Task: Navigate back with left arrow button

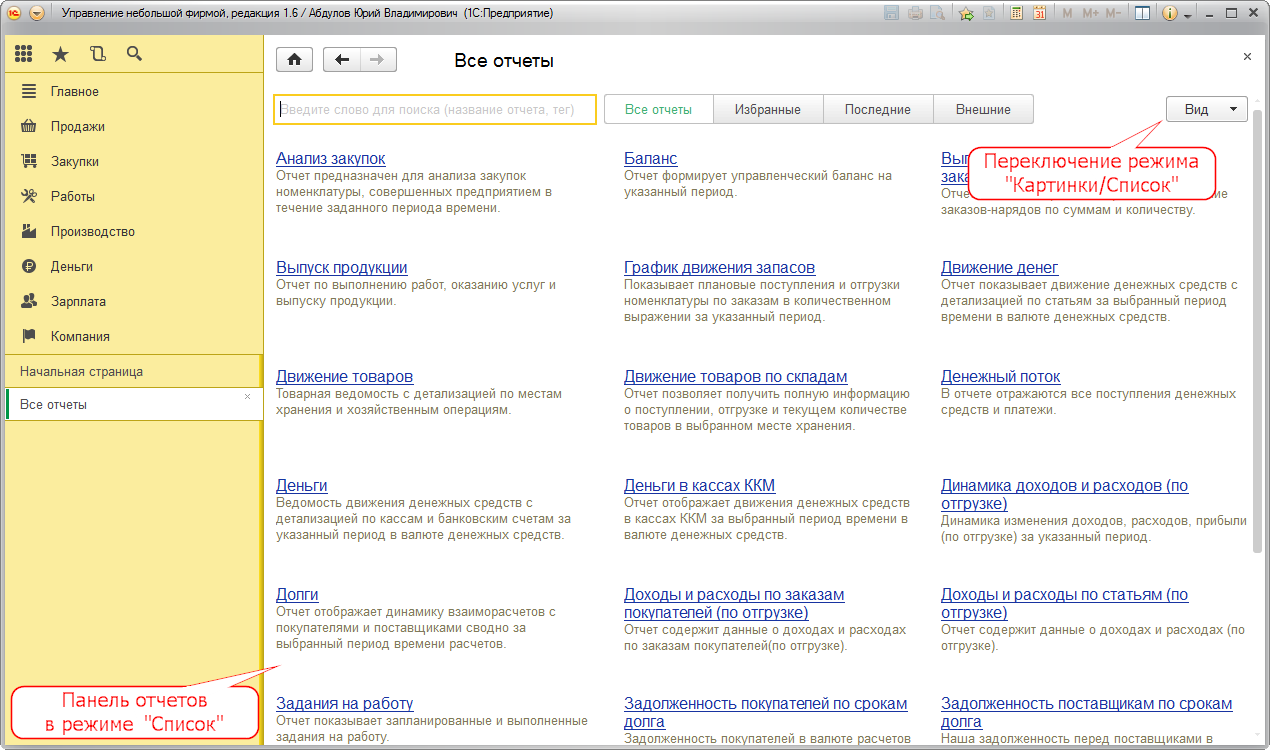Action: pyautogui.click(x=342, y=59)
